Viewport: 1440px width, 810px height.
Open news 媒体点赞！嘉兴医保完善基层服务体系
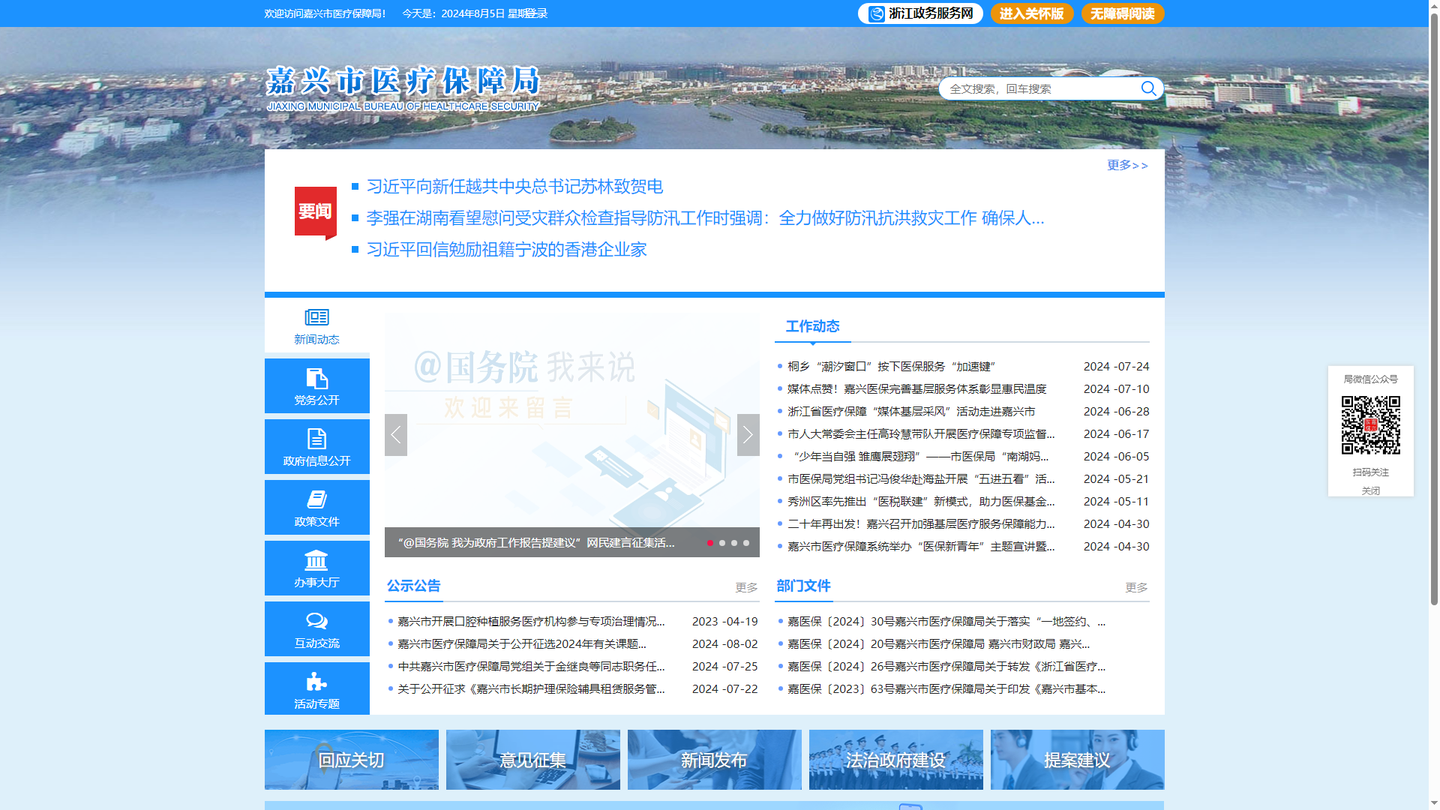[917, 389]
